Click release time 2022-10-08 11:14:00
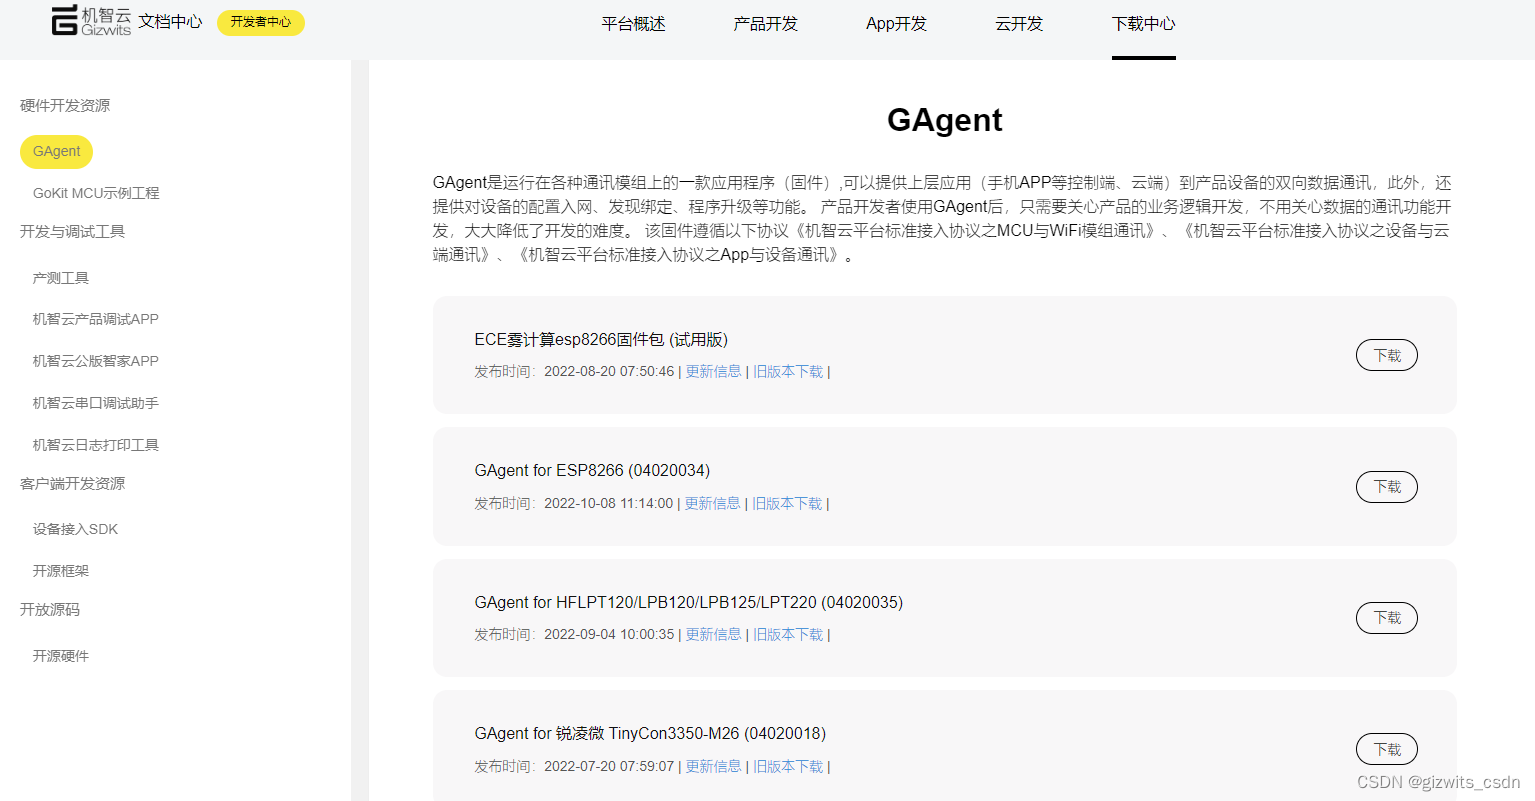The image size is (1535, 801). (608, 504)
